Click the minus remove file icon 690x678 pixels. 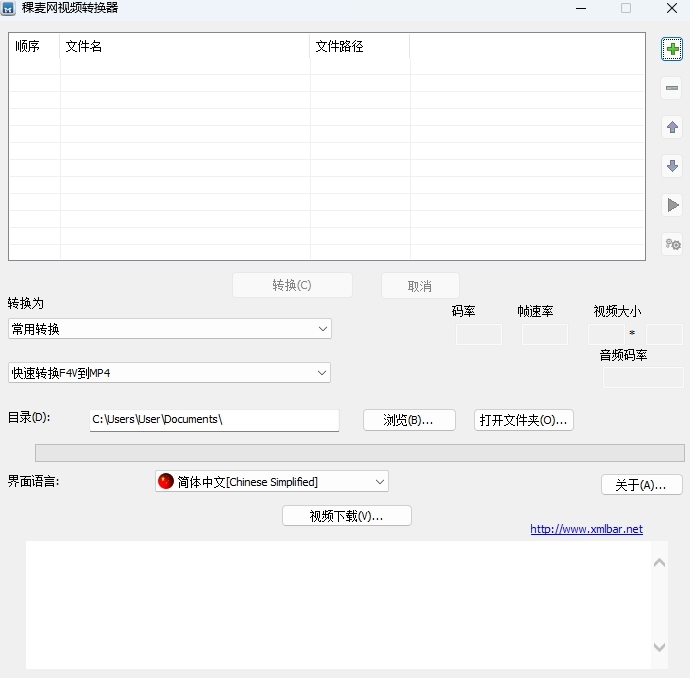(672, 89)
